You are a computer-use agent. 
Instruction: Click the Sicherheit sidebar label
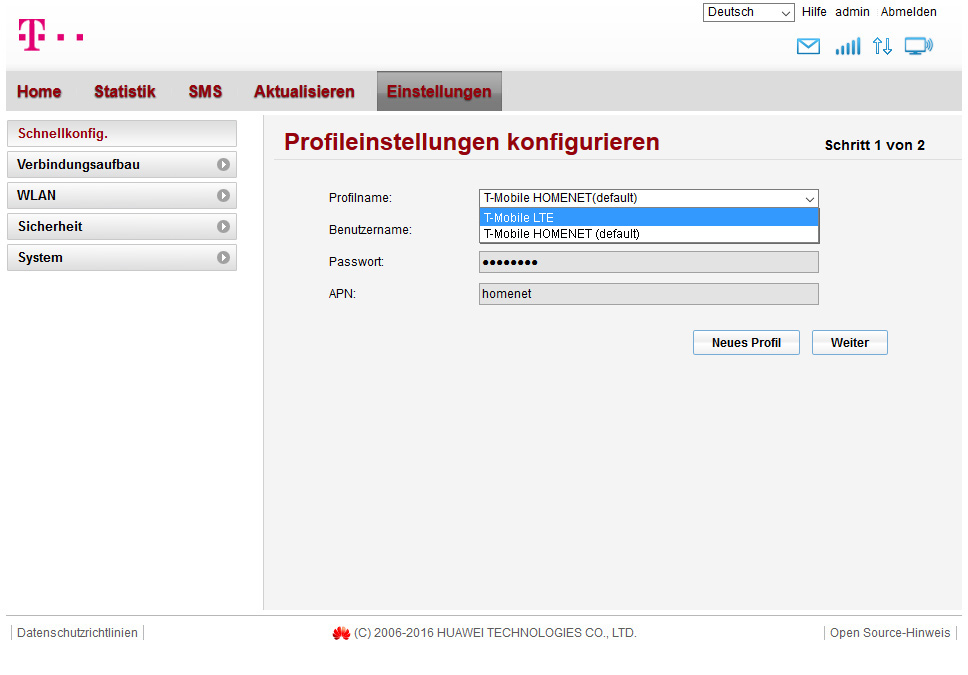50,227
